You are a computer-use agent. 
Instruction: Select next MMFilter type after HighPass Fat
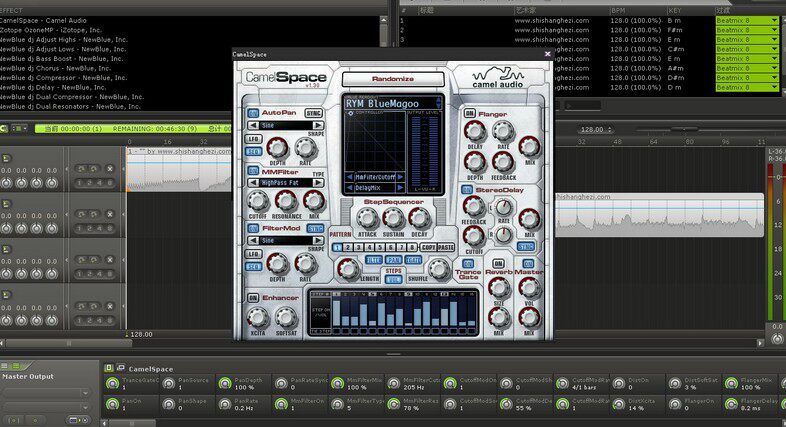coord(318,183)
